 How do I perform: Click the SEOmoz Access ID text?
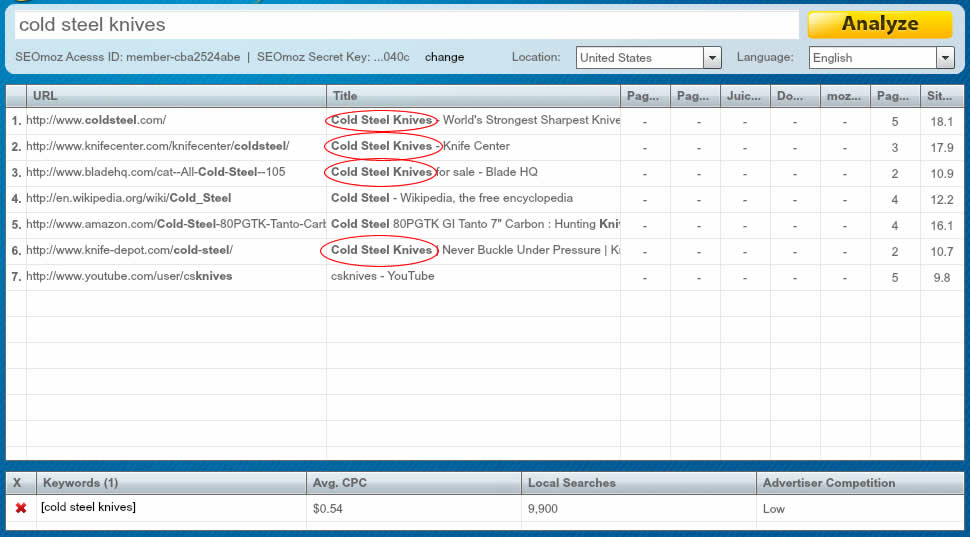127,58
